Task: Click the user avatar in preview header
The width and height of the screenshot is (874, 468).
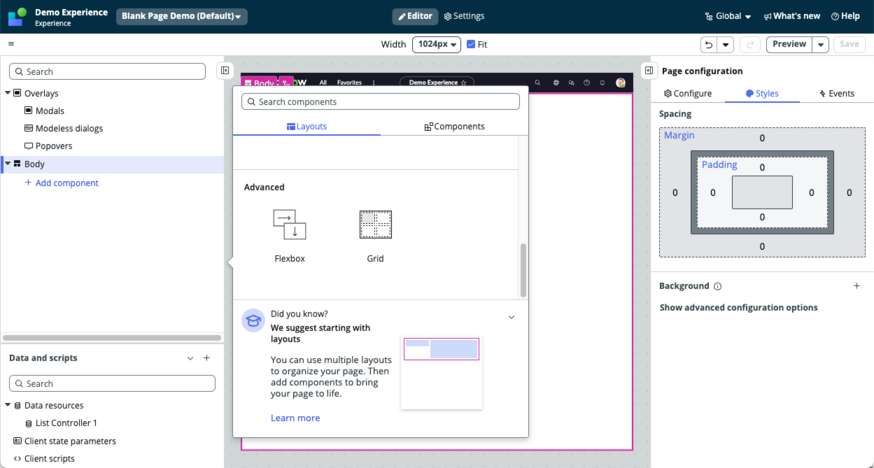Action: pos(620,82)
